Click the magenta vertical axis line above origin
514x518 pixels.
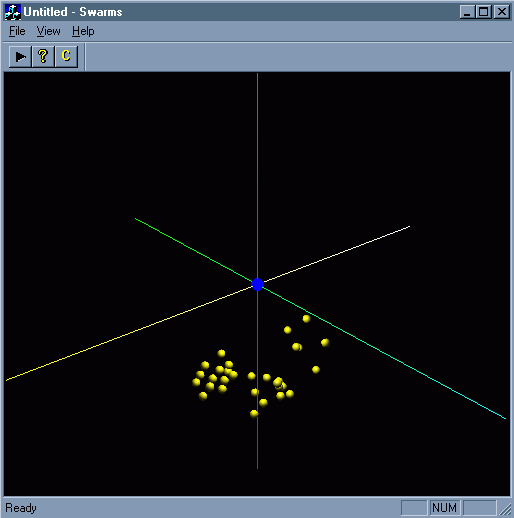coord(257,173)
